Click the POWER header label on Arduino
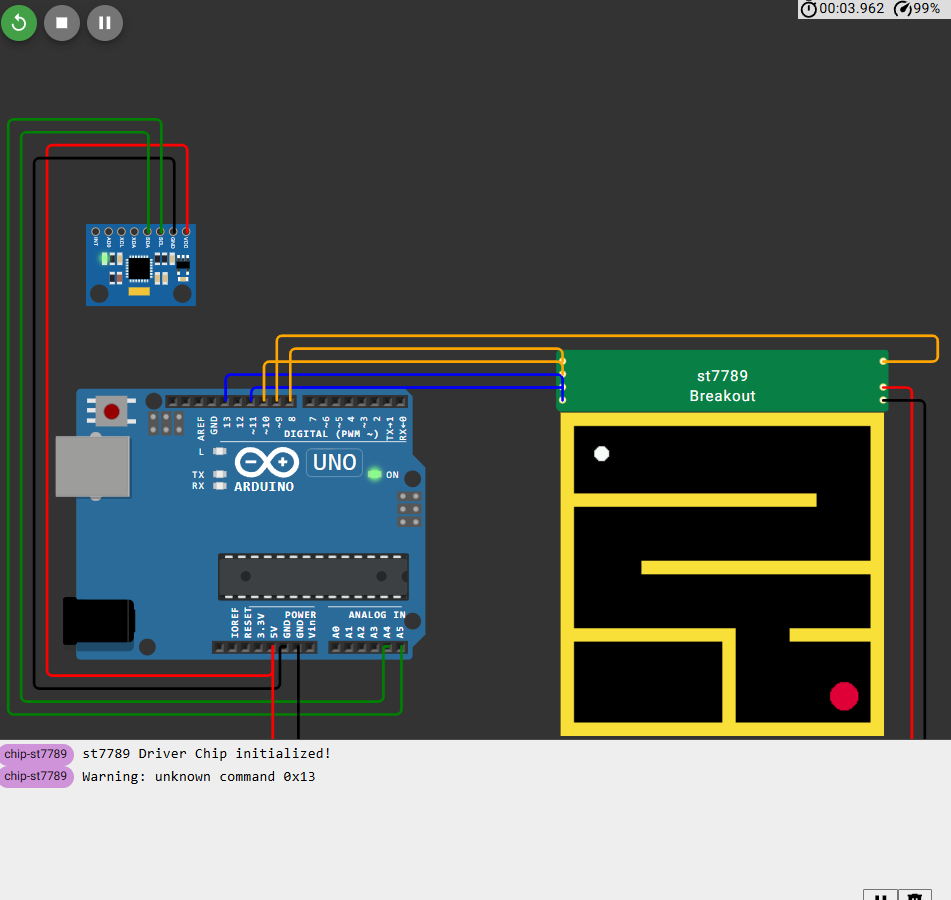 click(300, 615)
